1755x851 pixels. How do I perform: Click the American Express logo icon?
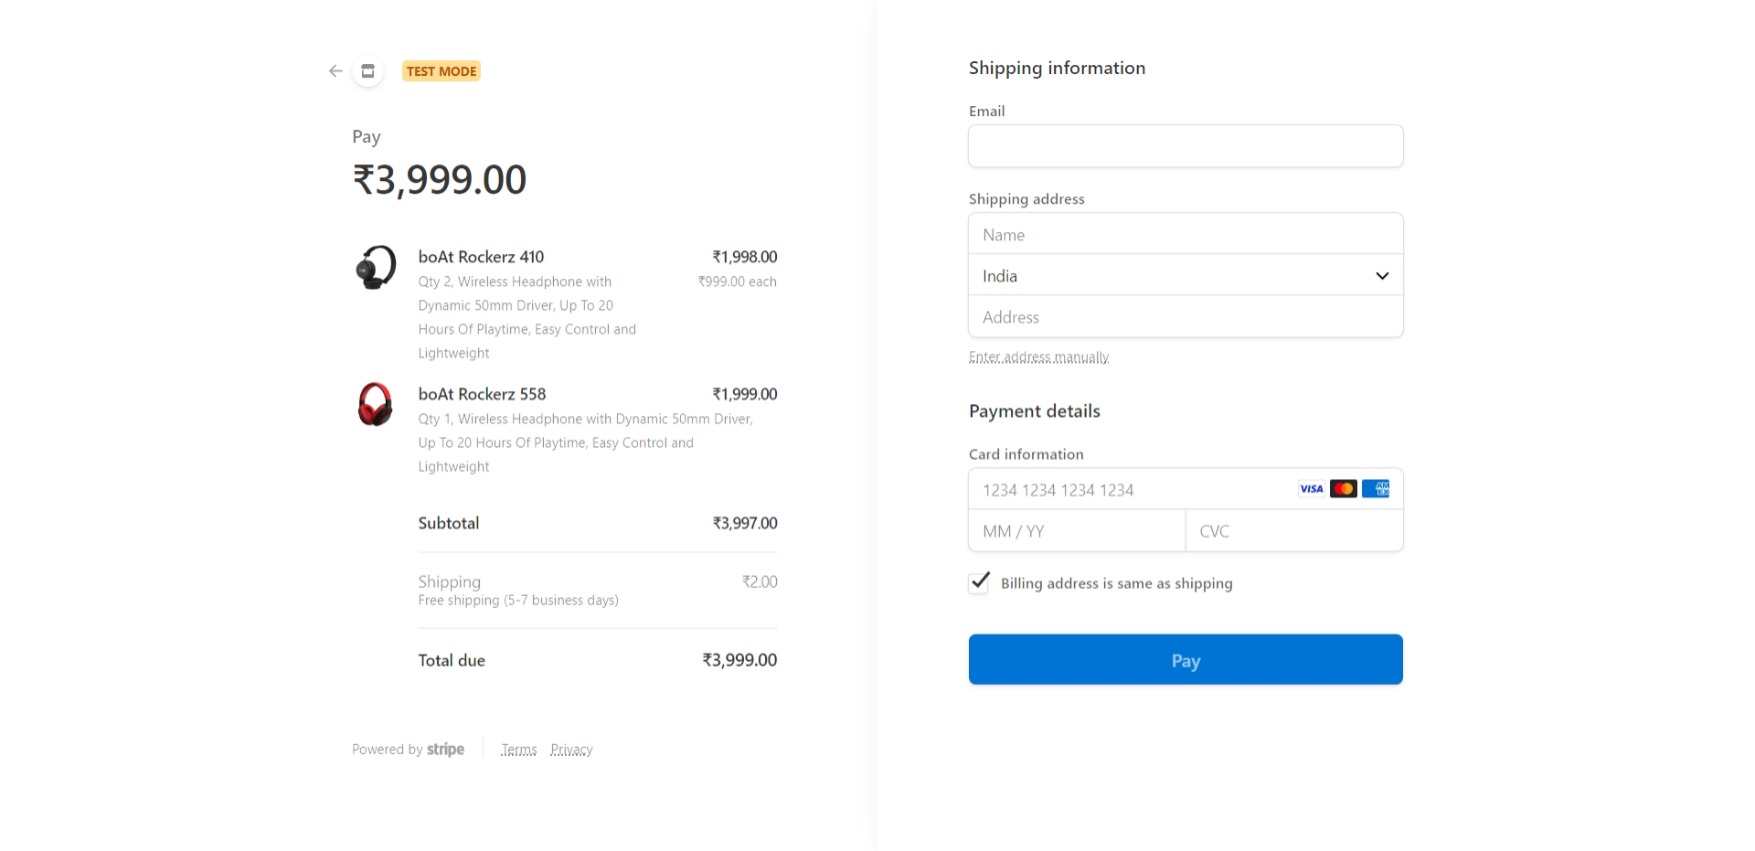point(1376,489)
